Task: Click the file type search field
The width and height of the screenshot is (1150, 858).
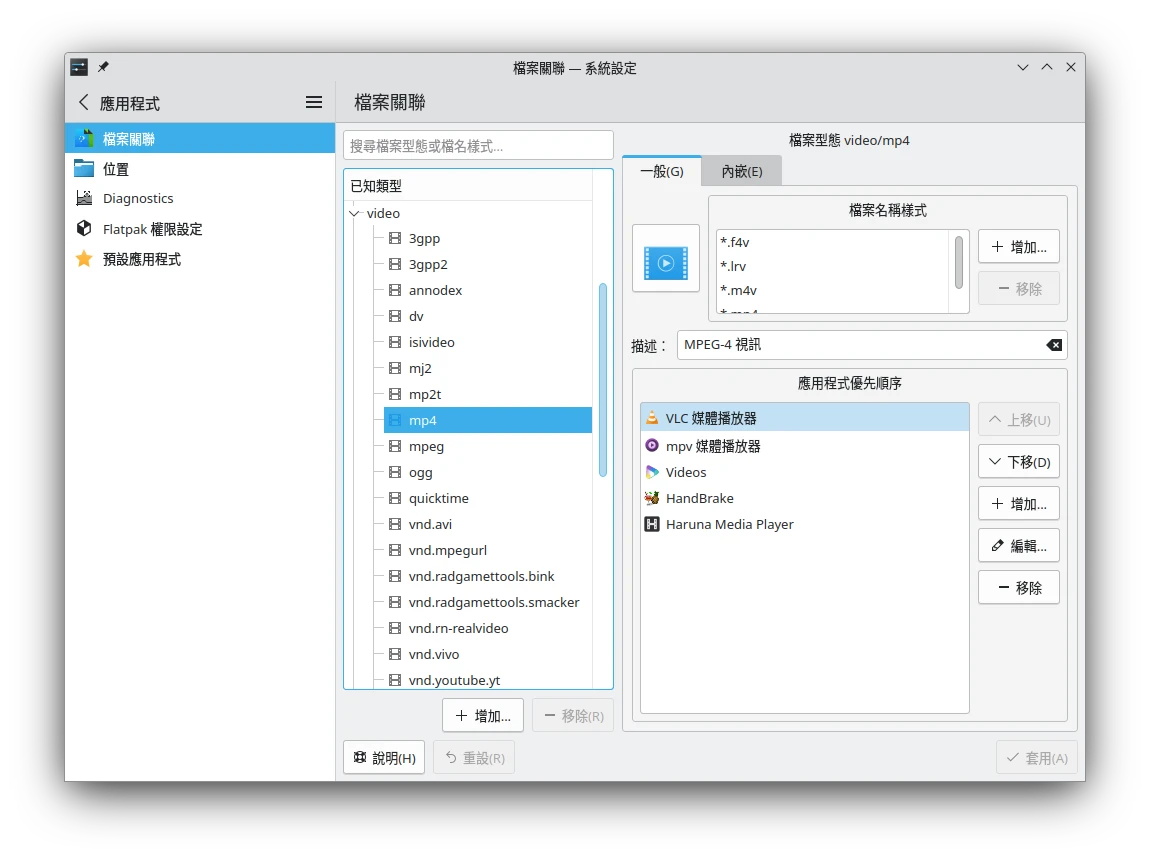Action: point(478,145)
